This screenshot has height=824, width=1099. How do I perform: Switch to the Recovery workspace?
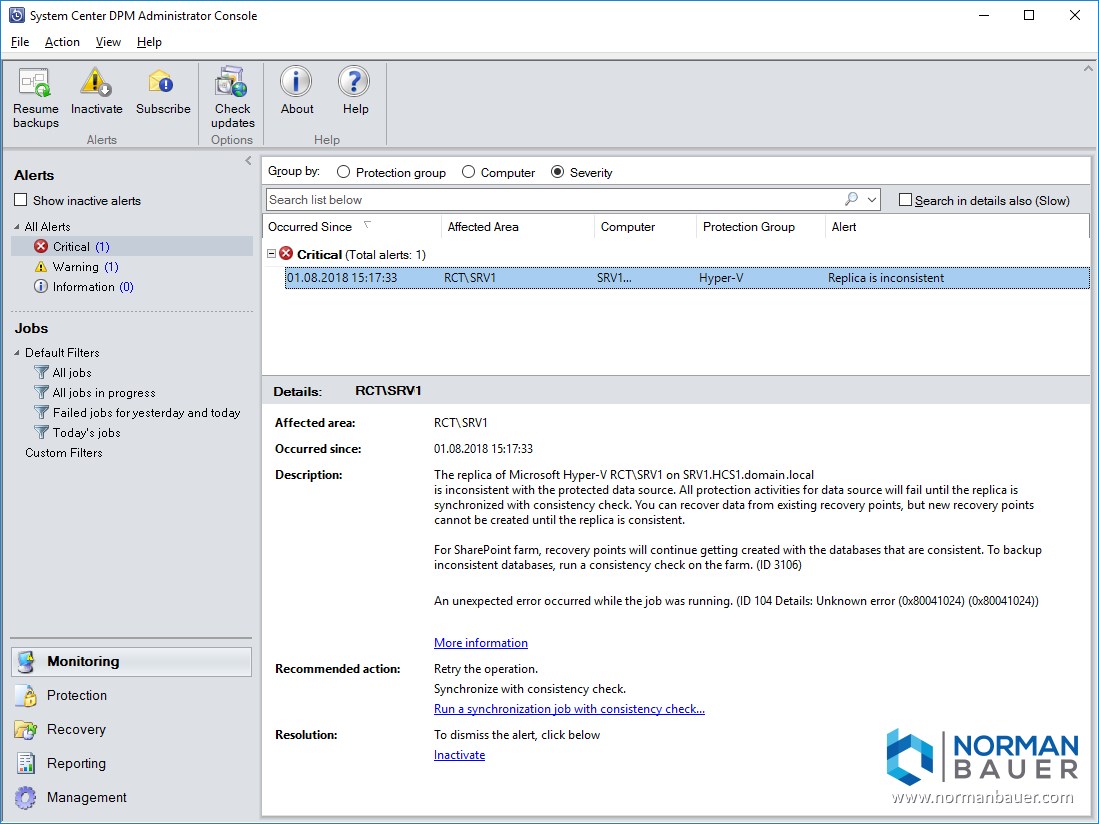131,729
